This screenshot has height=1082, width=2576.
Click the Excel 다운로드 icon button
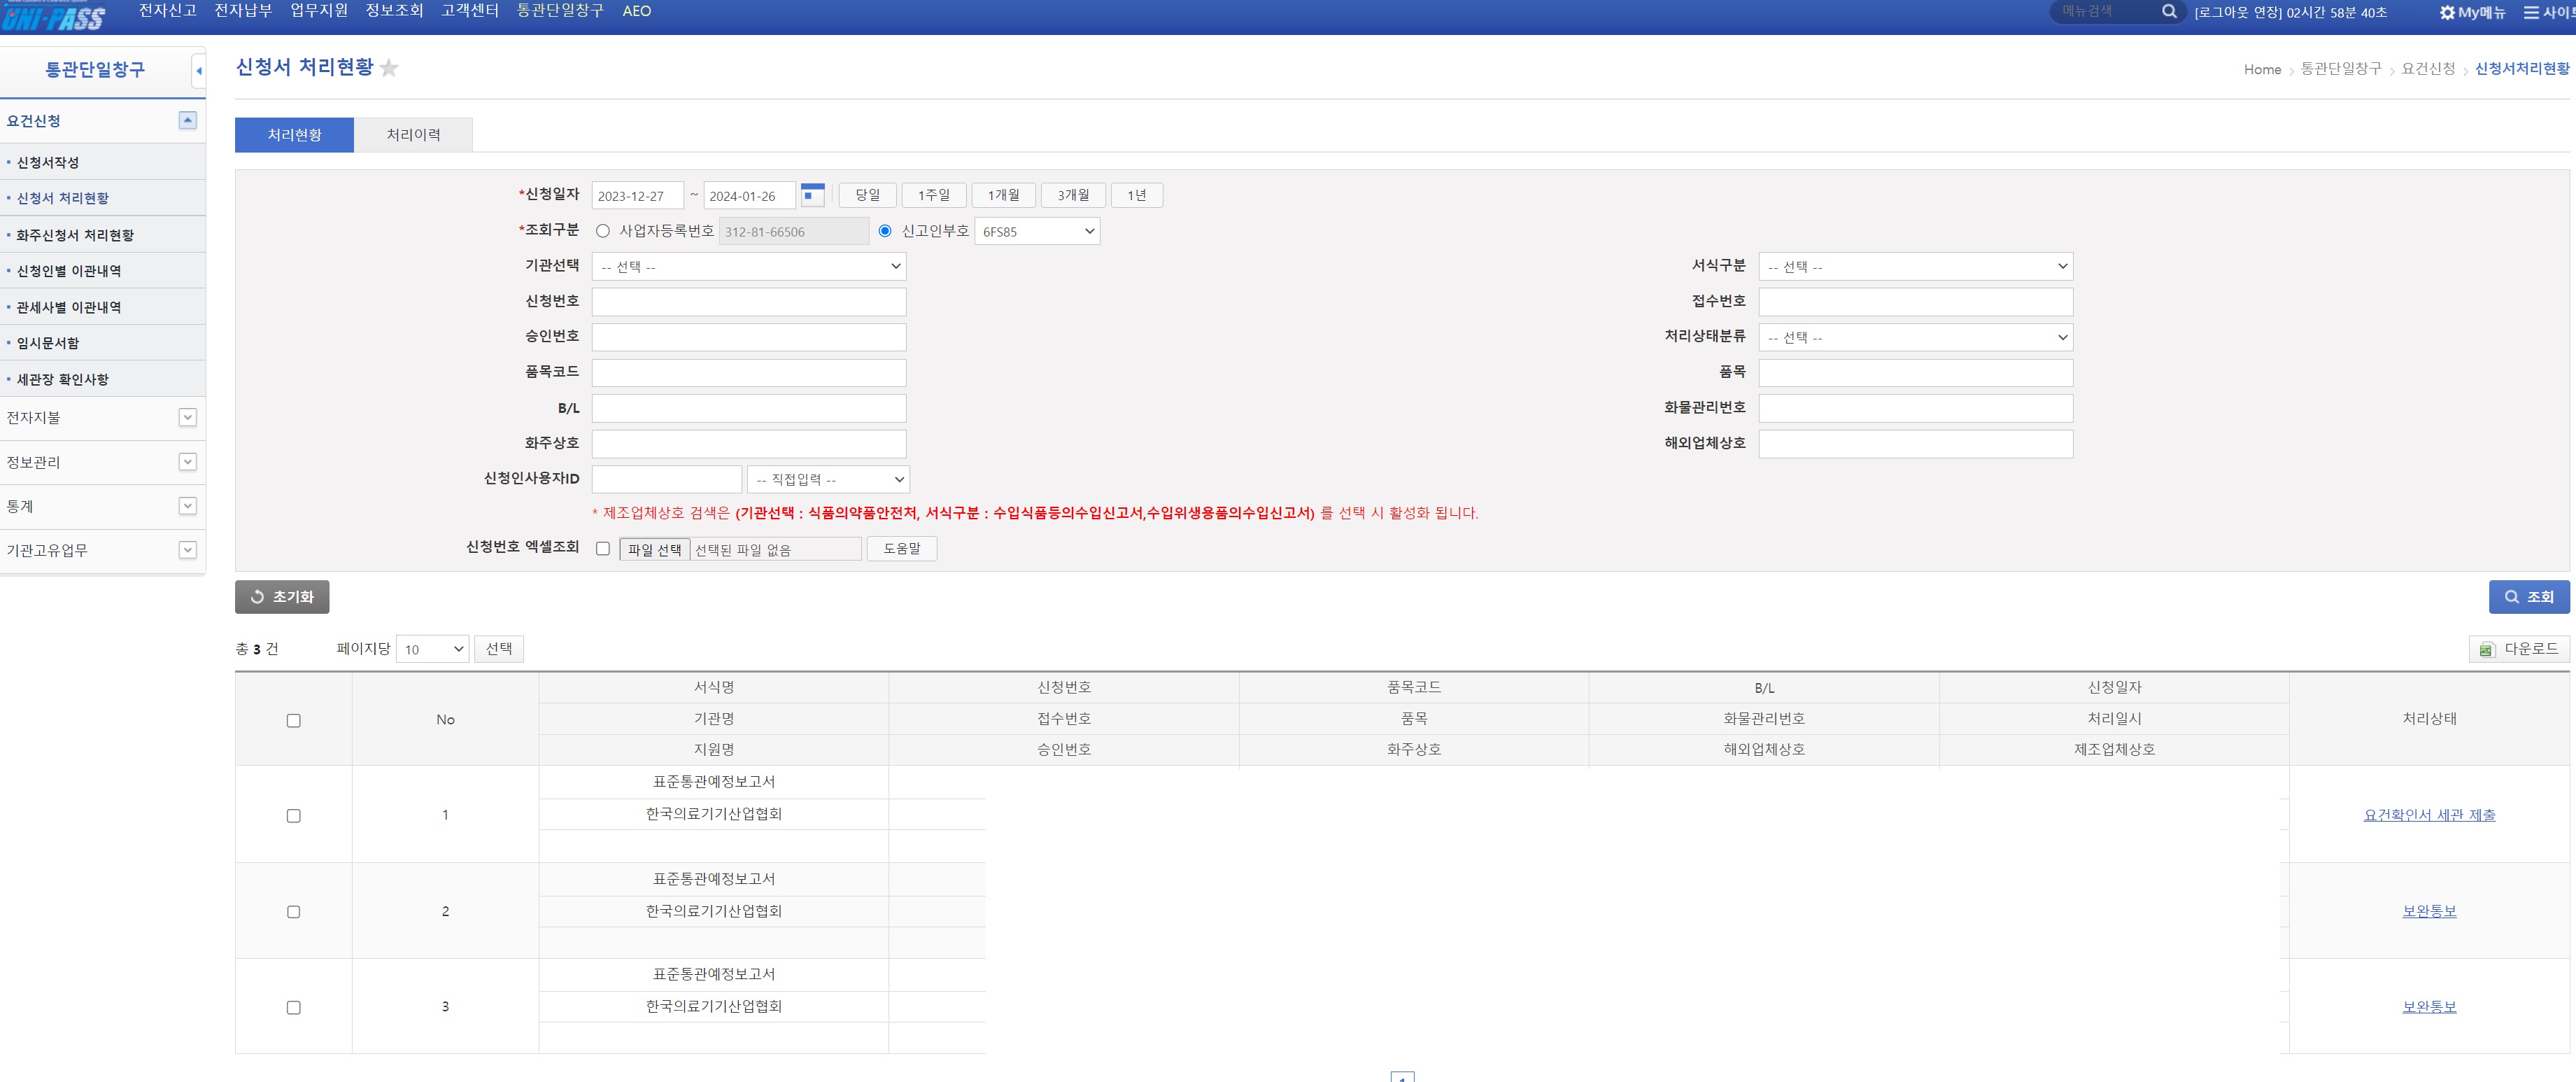coord(2518,649)
